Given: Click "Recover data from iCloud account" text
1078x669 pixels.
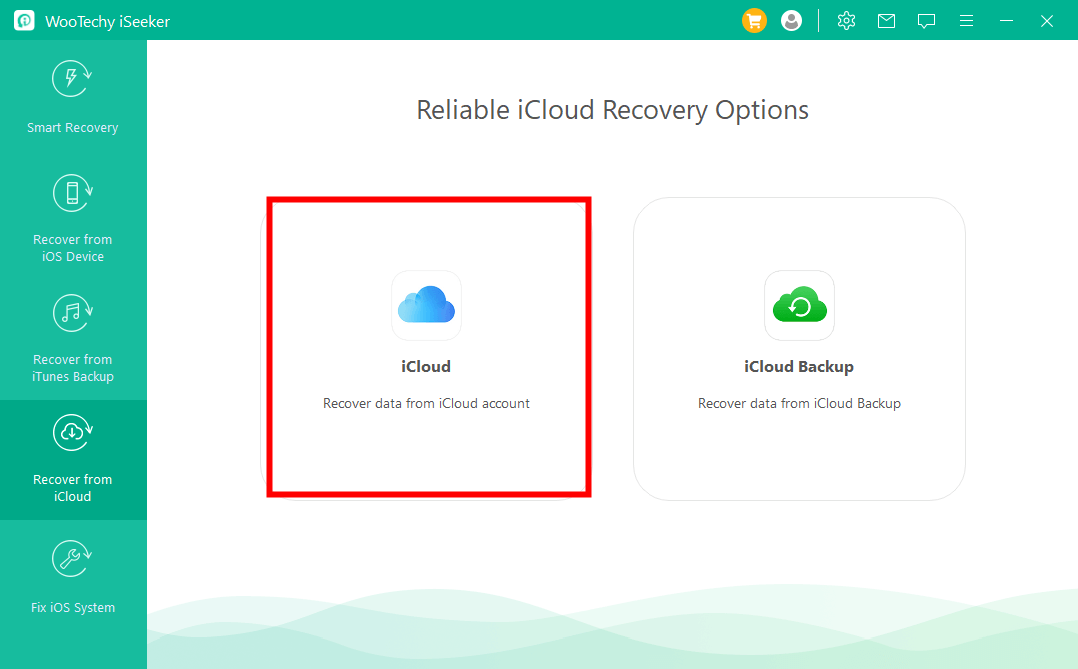Looking at the screenshot, I should coord(426,404).
